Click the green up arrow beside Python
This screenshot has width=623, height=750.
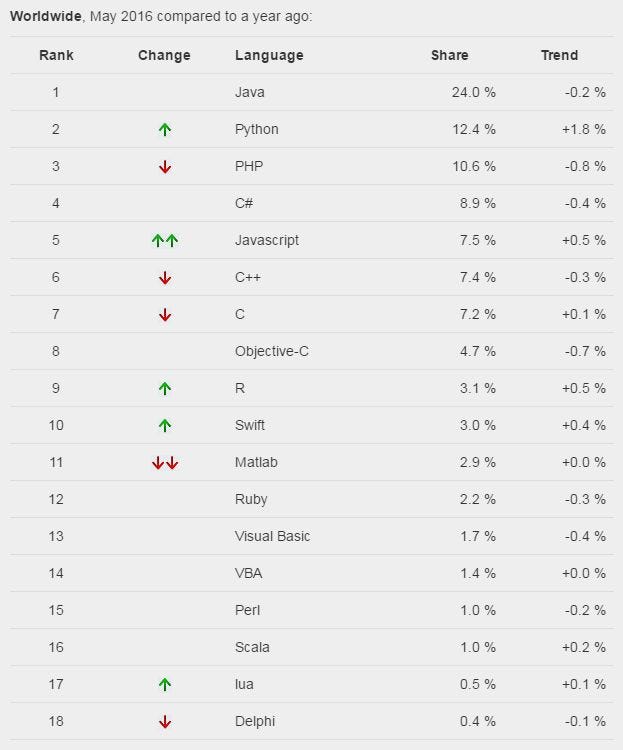pyautogui.click(x=165, y=129)
